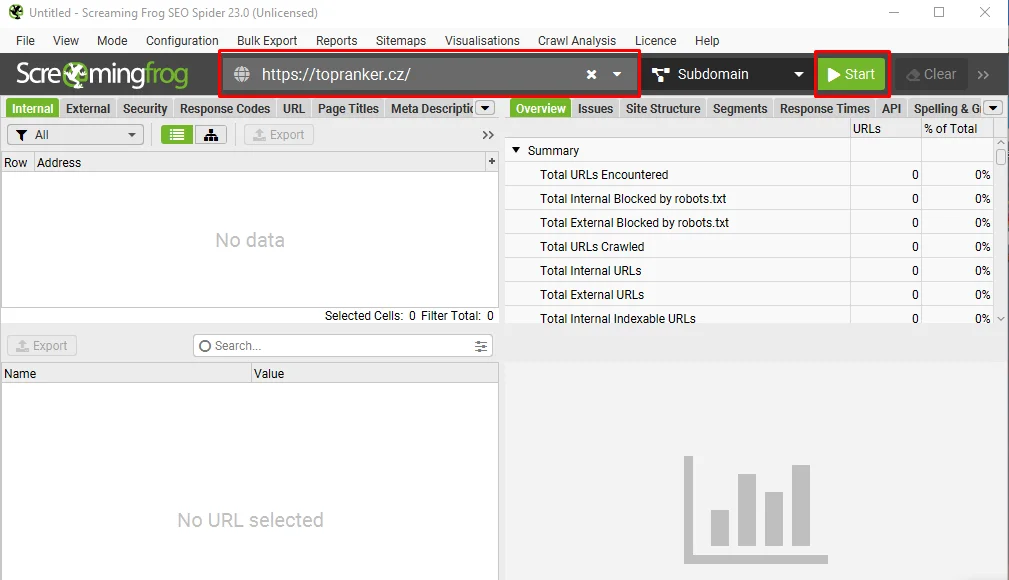This screenshot has width=1009, height=580.
Task: Clear the URL with the X icon
Action: 591,75
